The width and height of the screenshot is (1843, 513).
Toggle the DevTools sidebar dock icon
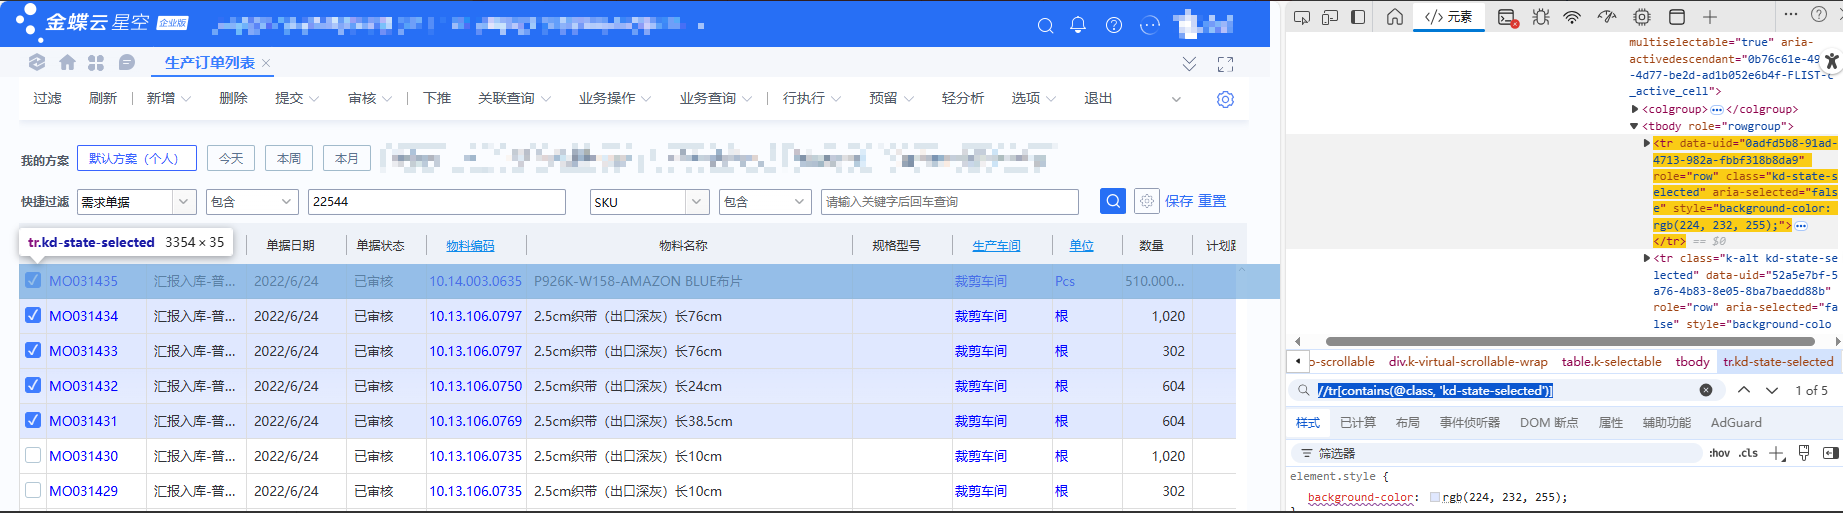[x=1358, y=17]
